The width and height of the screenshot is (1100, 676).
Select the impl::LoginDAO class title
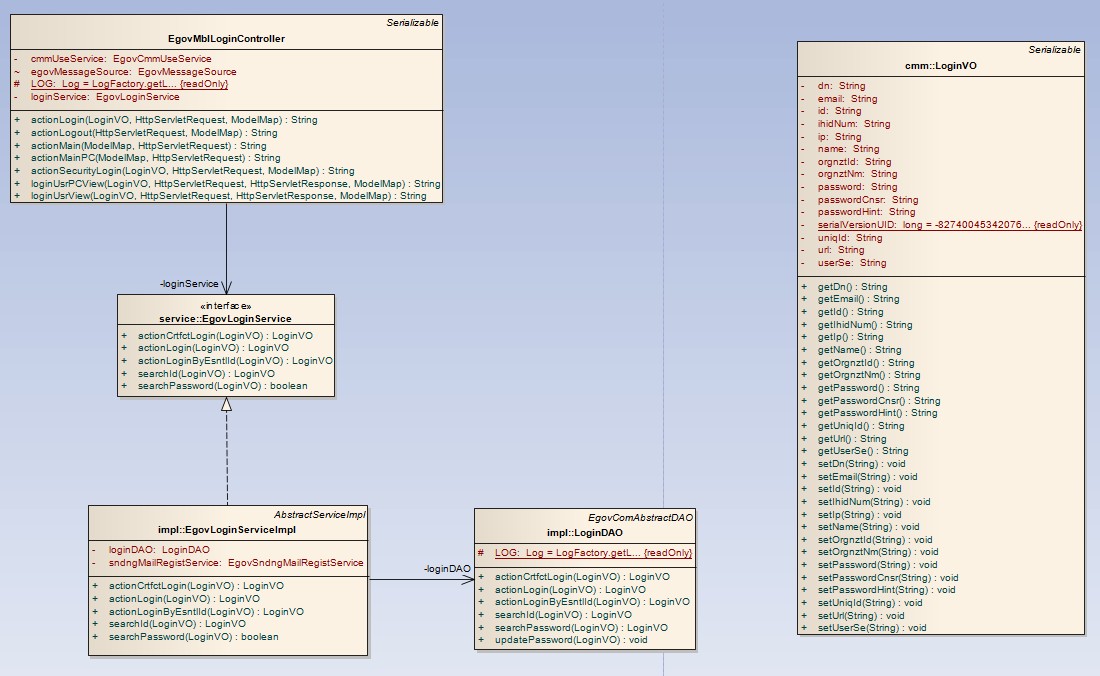coord(584,533)
